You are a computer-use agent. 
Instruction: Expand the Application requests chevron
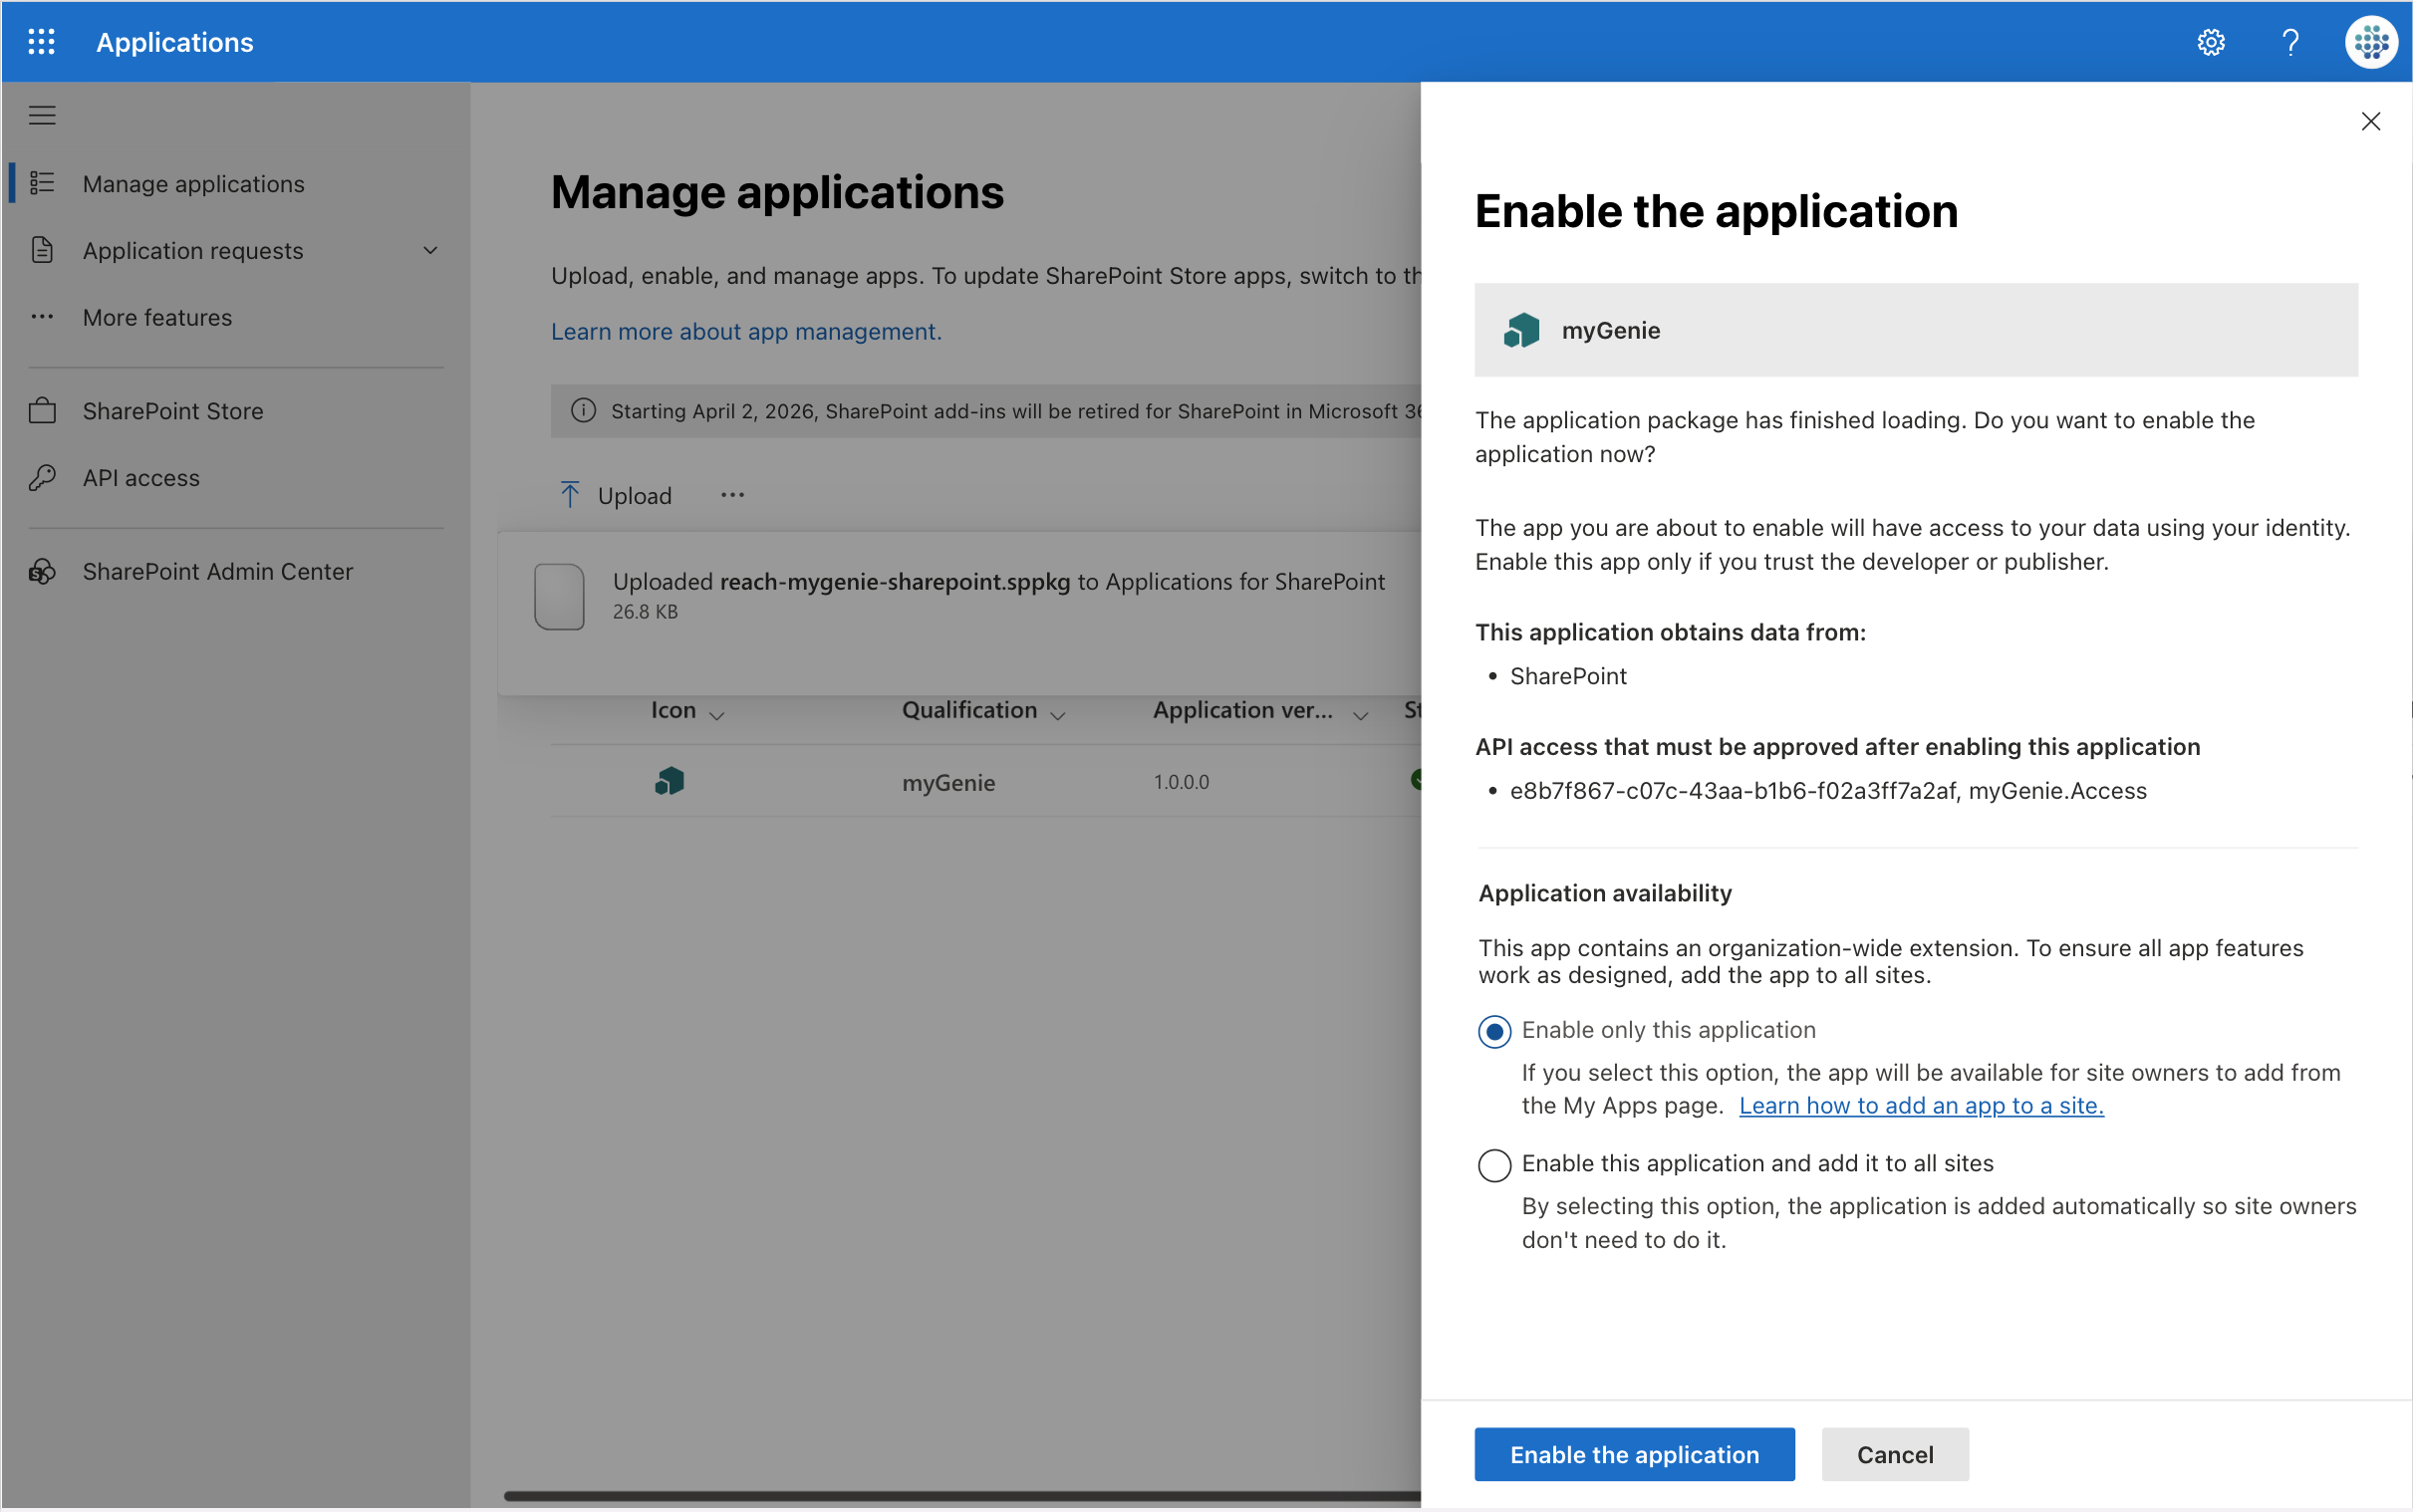(430, 250)
